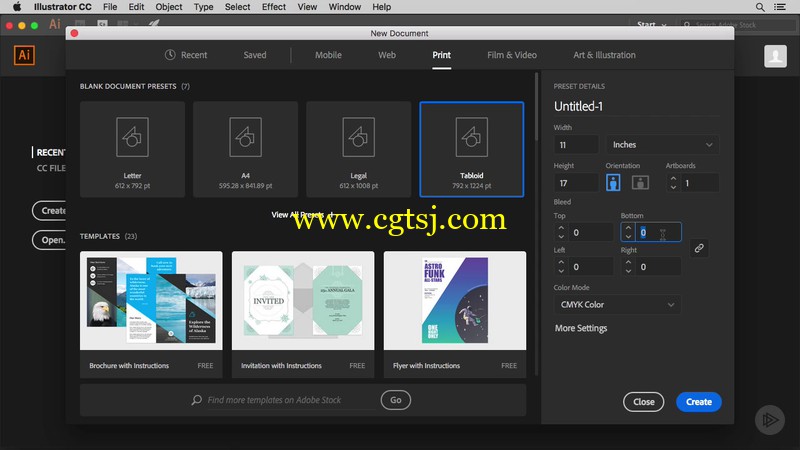The height and width of the screenshot is (450, 800).
Task: Click the Apple menu icon
Action: click(x=16, y=7)
